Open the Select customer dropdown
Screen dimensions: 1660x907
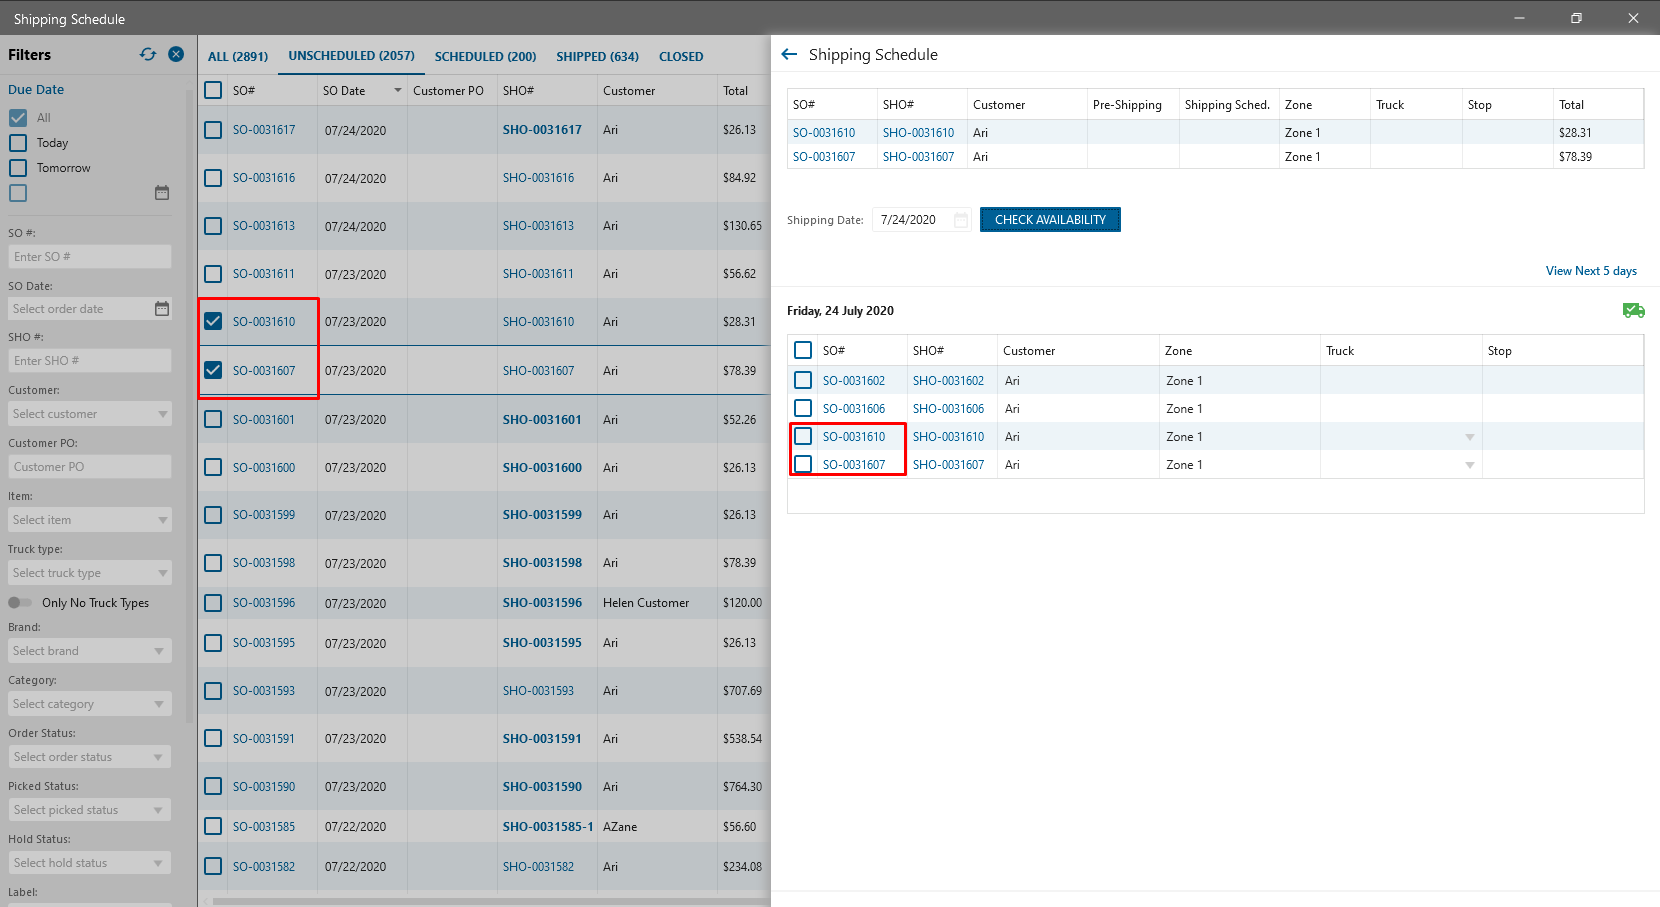pos(90,414)
